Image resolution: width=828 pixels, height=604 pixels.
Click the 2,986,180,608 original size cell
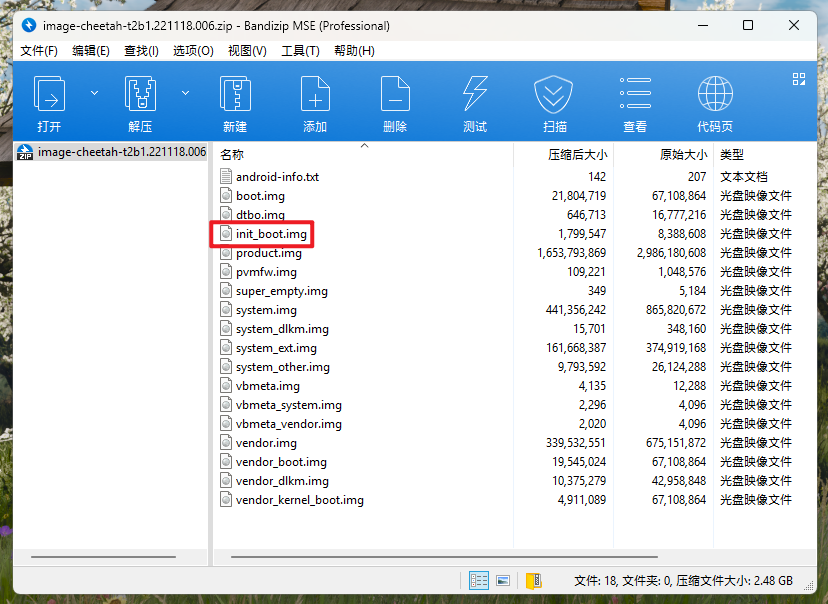pyautogui.click(x=671, y=253)
